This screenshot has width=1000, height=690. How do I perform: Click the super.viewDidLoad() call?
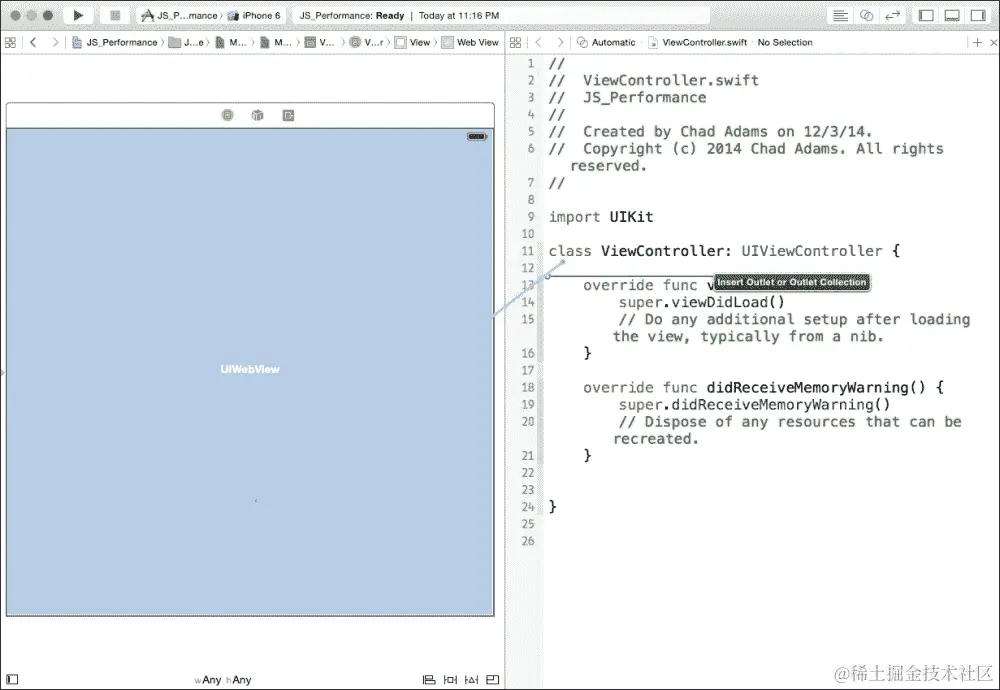point(702,302)
